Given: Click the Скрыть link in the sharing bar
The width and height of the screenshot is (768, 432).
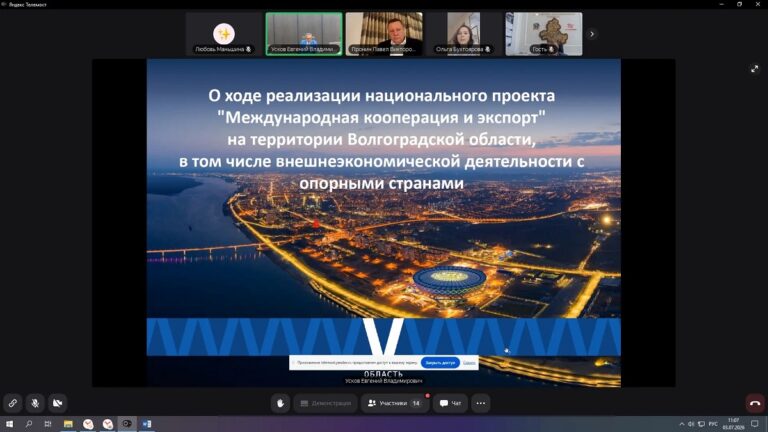Looking at the screenshot, I should 469,363.
